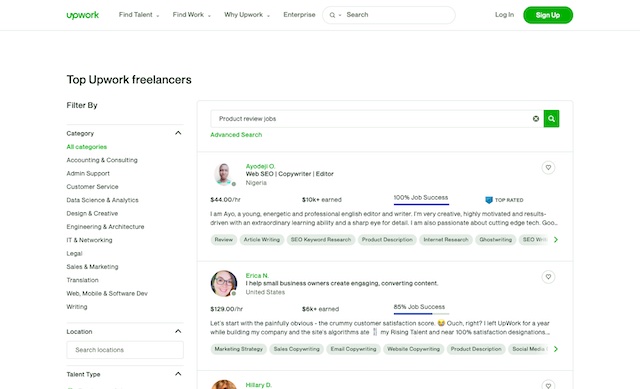
Task: Click the Log In link
Action: tap(504, 15)
